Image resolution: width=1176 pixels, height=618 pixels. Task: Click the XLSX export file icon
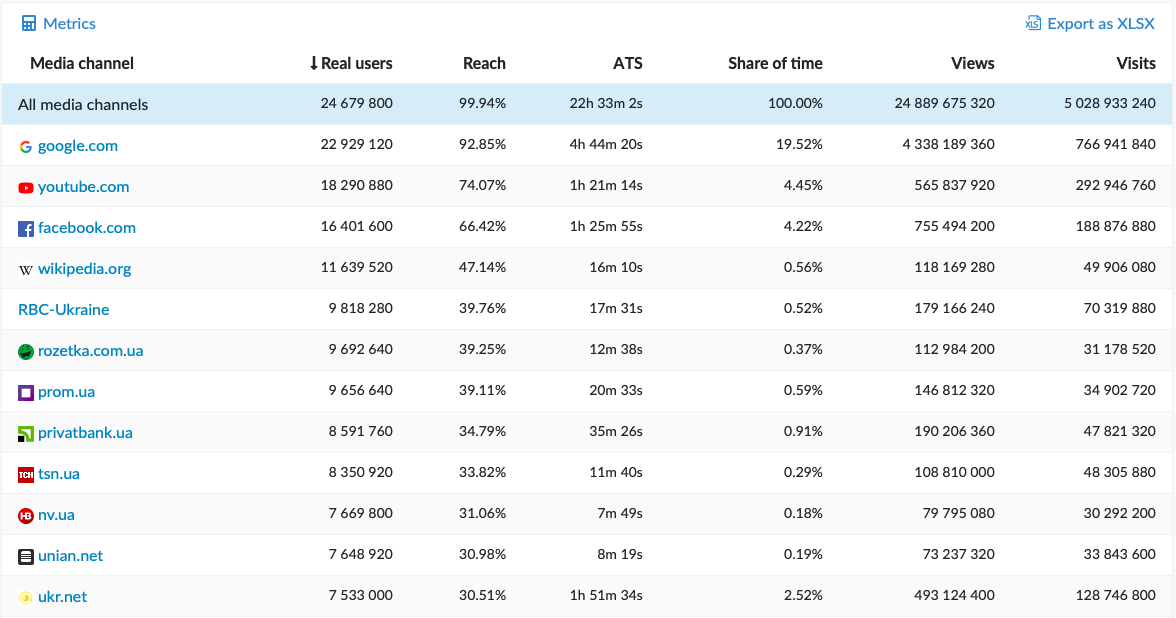tap(1033, 24)
